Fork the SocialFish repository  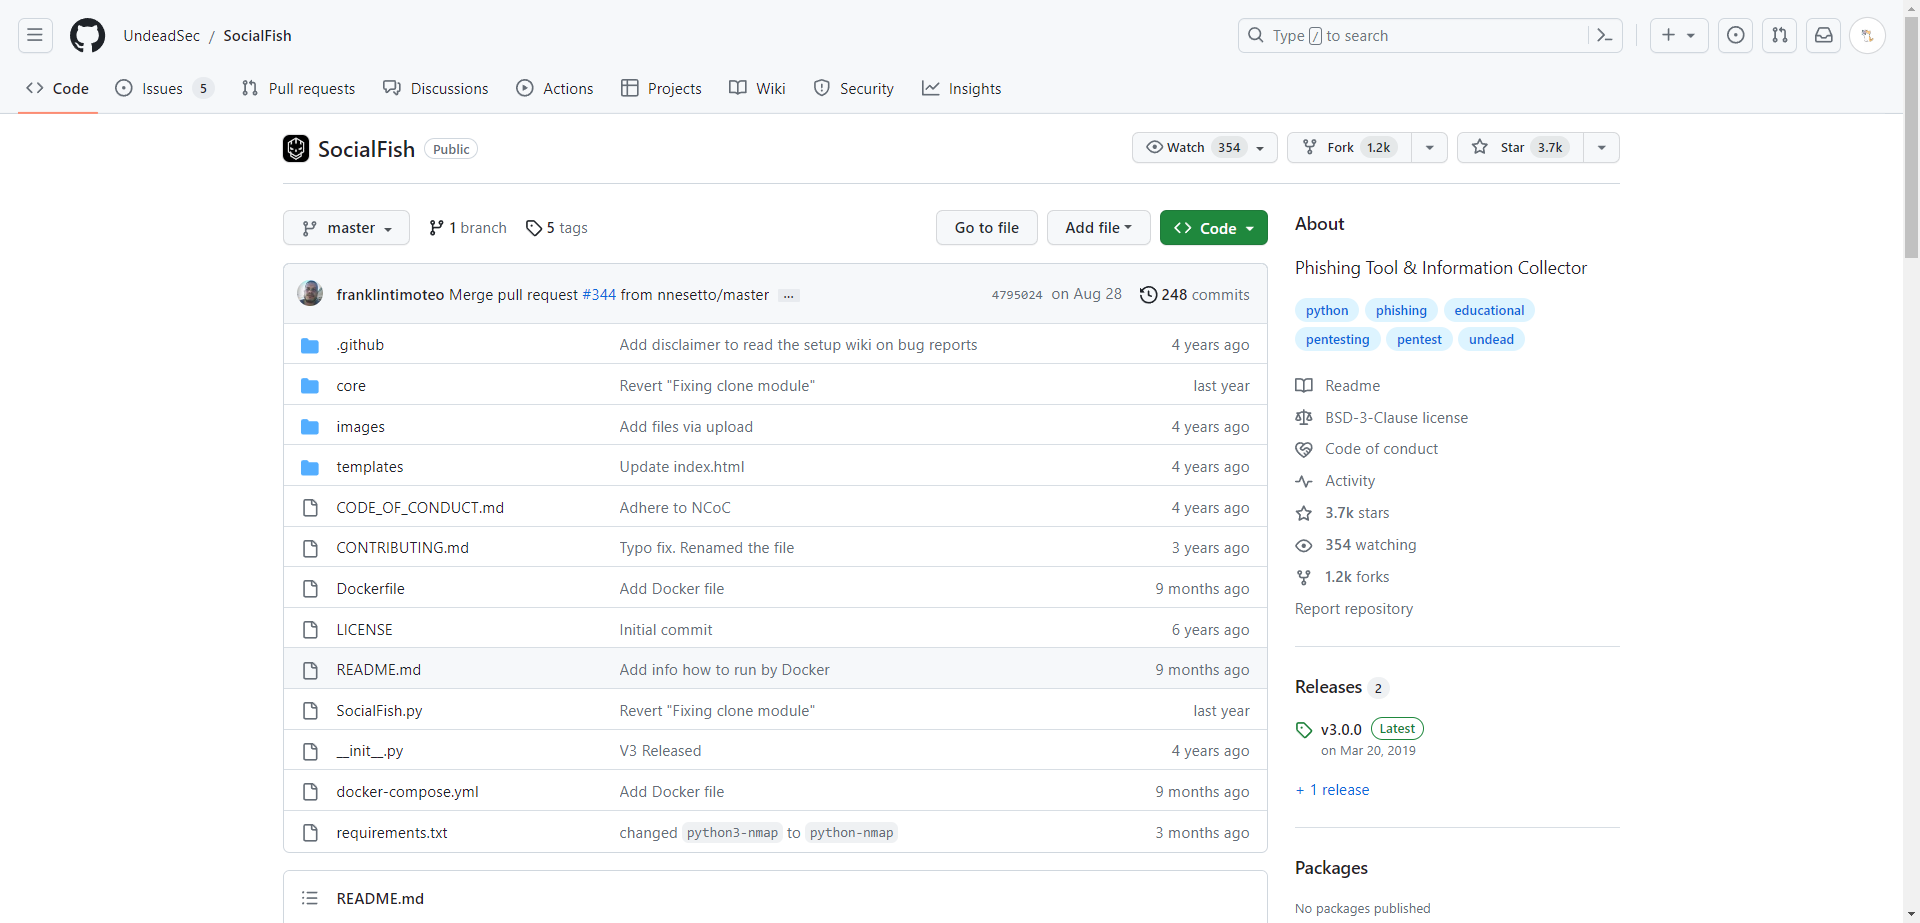click(x=1350, y=148)
